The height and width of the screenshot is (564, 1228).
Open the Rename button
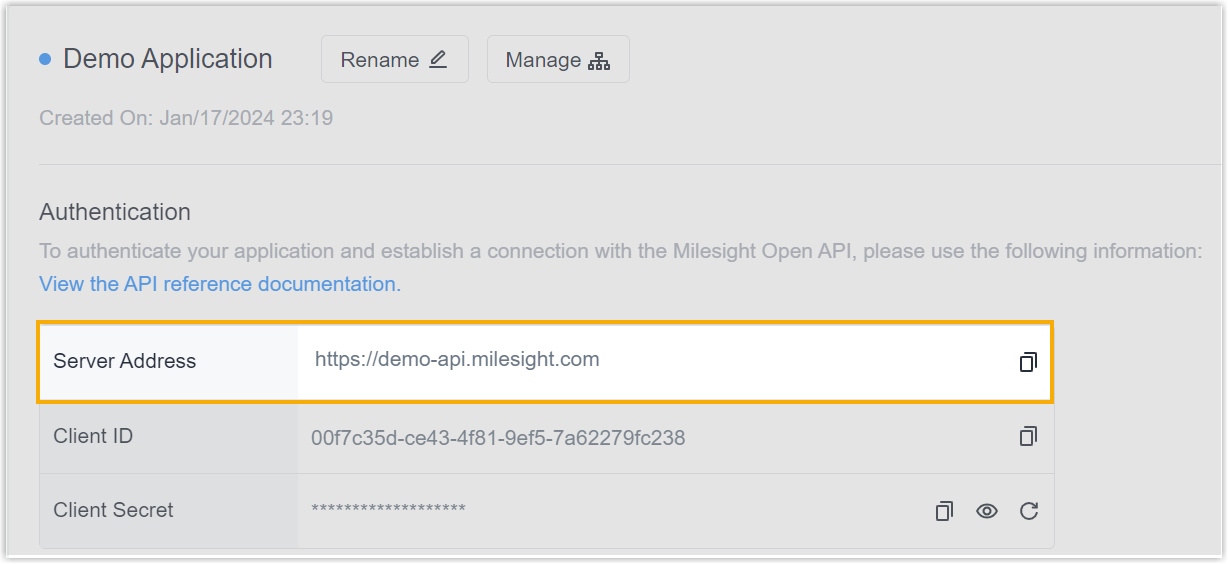[395, 59]
